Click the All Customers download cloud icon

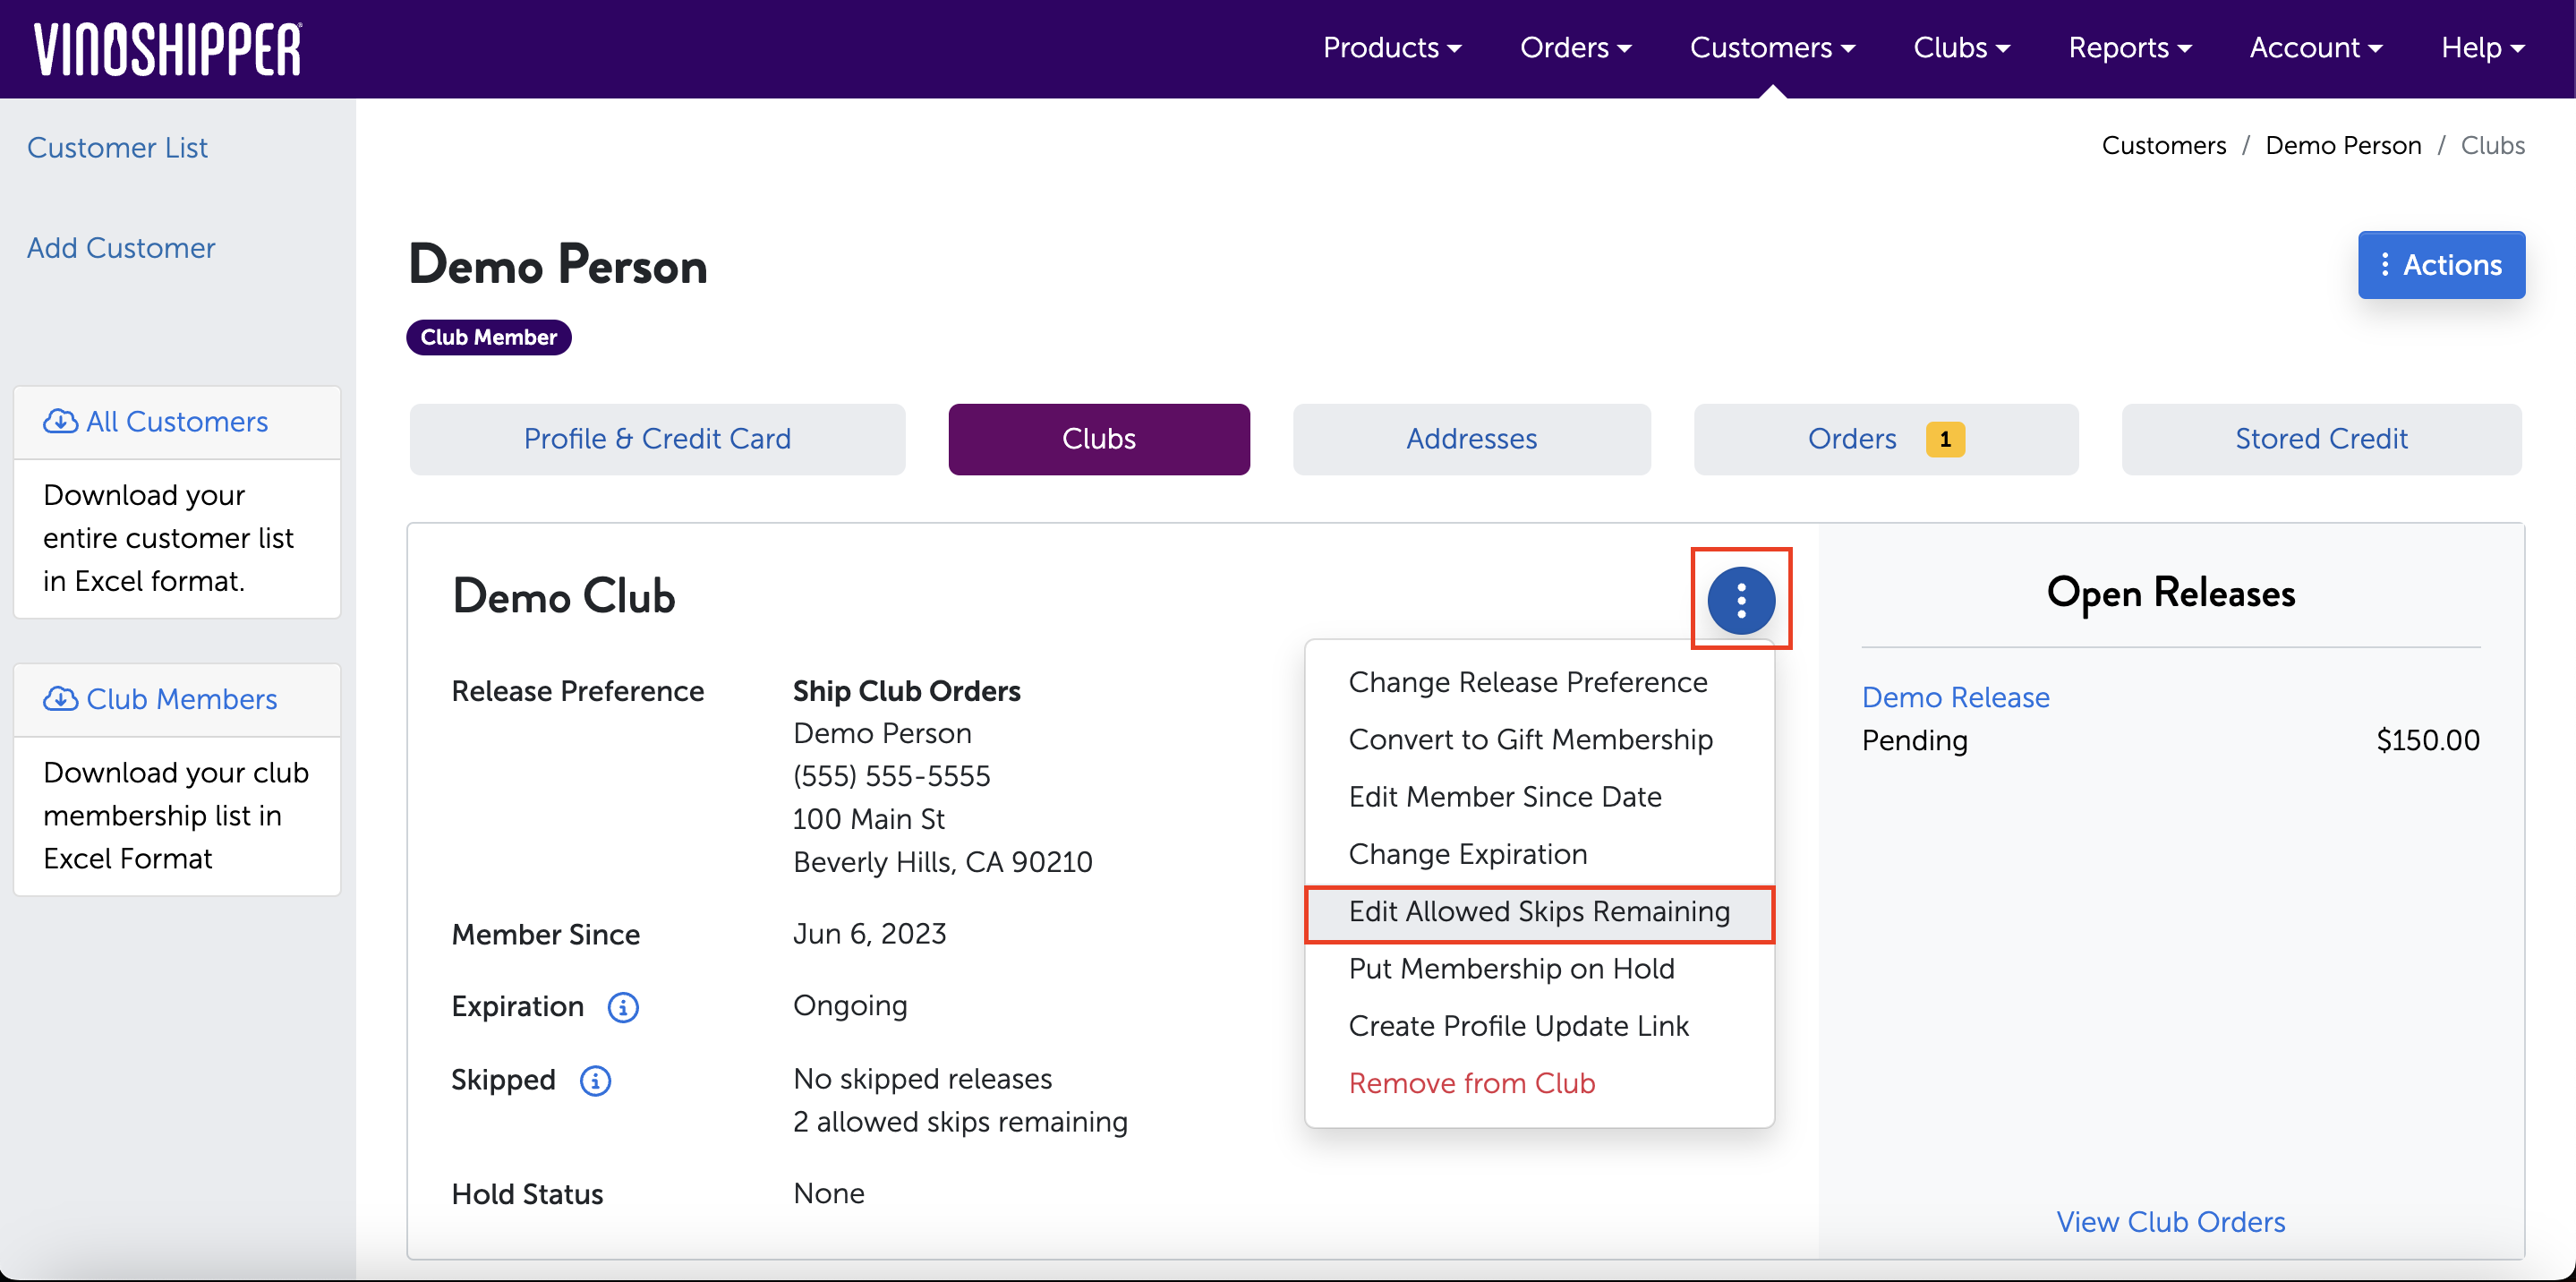60,421
